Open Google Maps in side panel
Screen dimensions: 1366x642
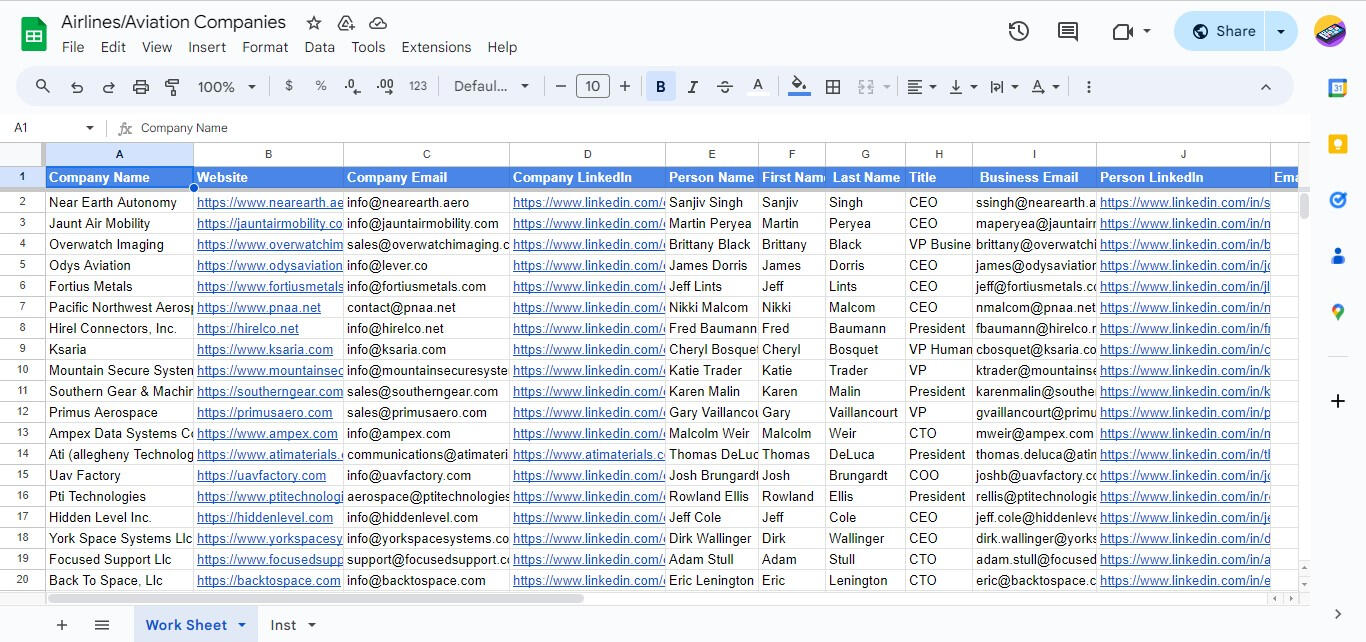[1338, 312]
